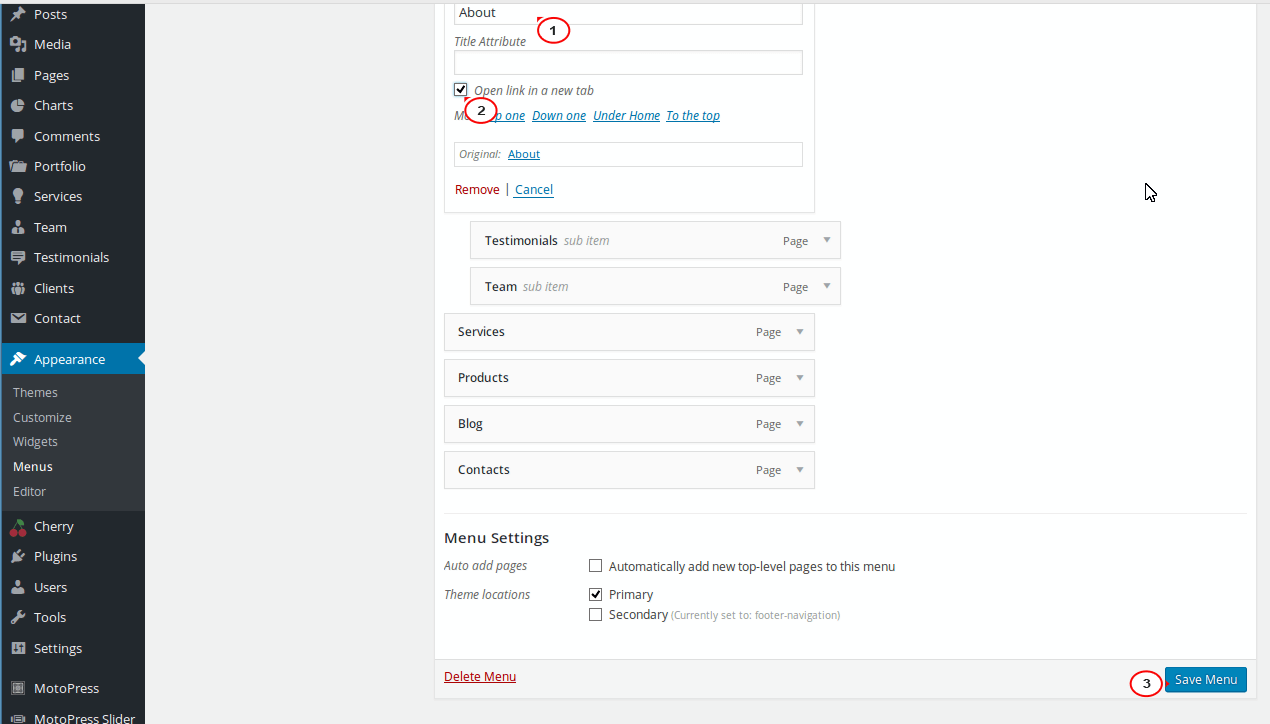This screenshot has width=1270, height=724.
Task: Click the Save Menu button
Action: point(1205,679)
